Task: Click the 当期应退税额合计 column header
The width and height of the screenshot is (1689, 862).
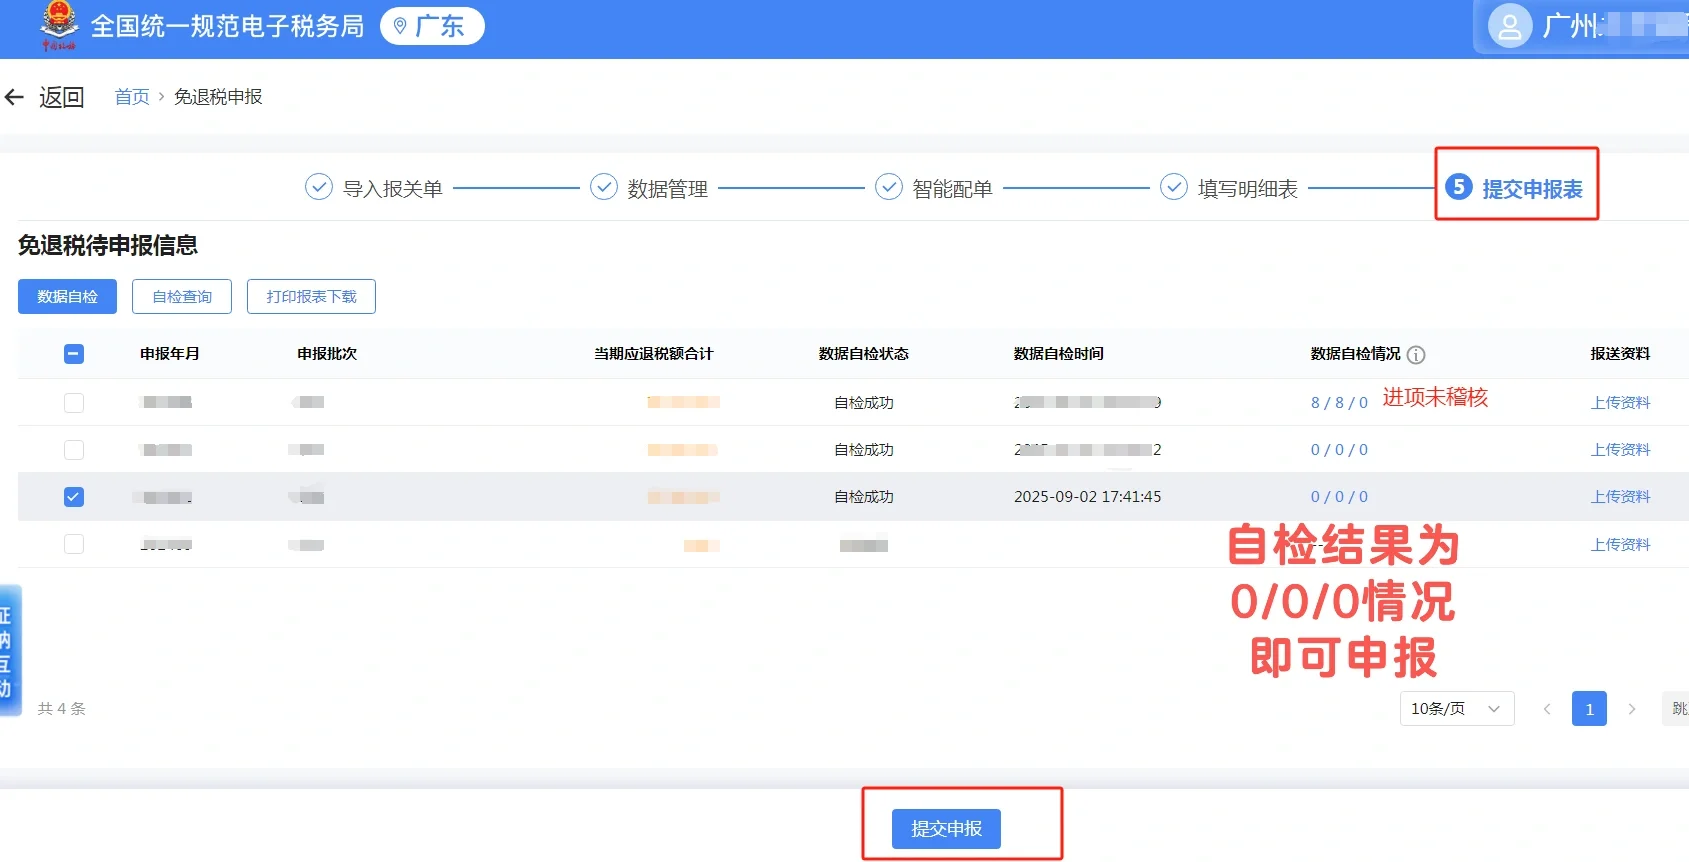Action: click(653, 354)
